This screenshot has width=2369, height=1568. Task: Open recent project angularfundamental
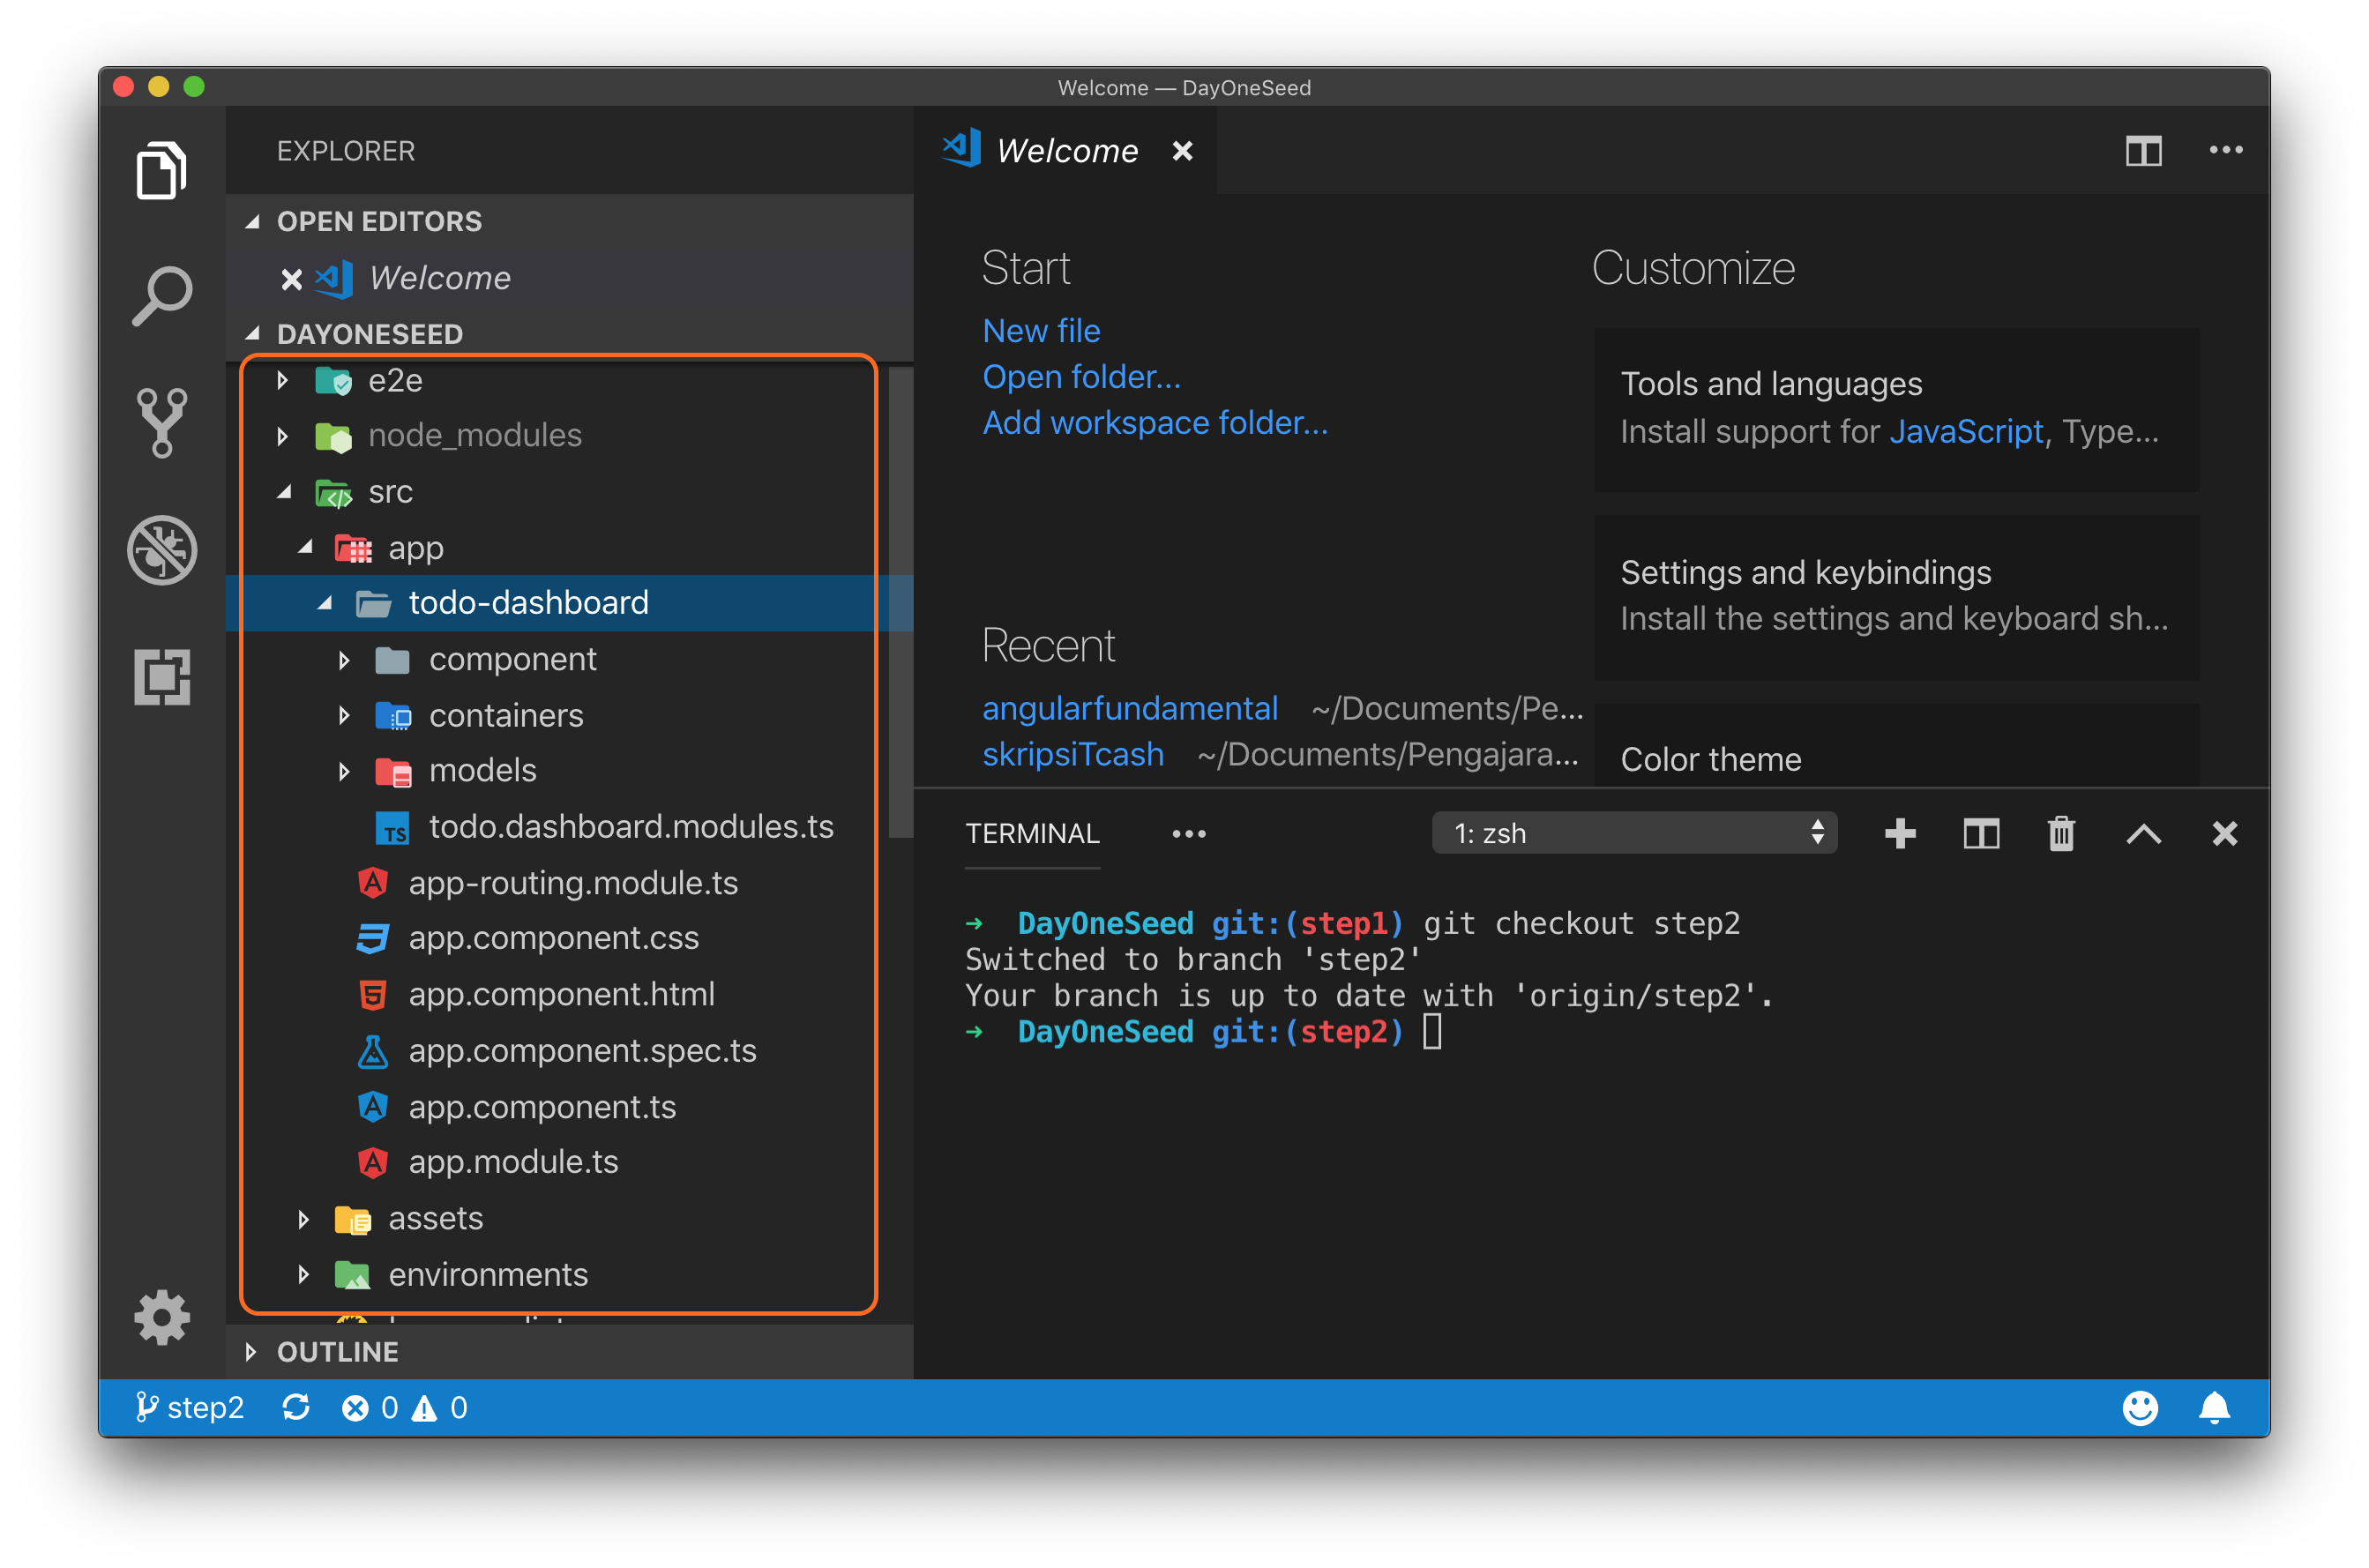tap(1130, 708)
